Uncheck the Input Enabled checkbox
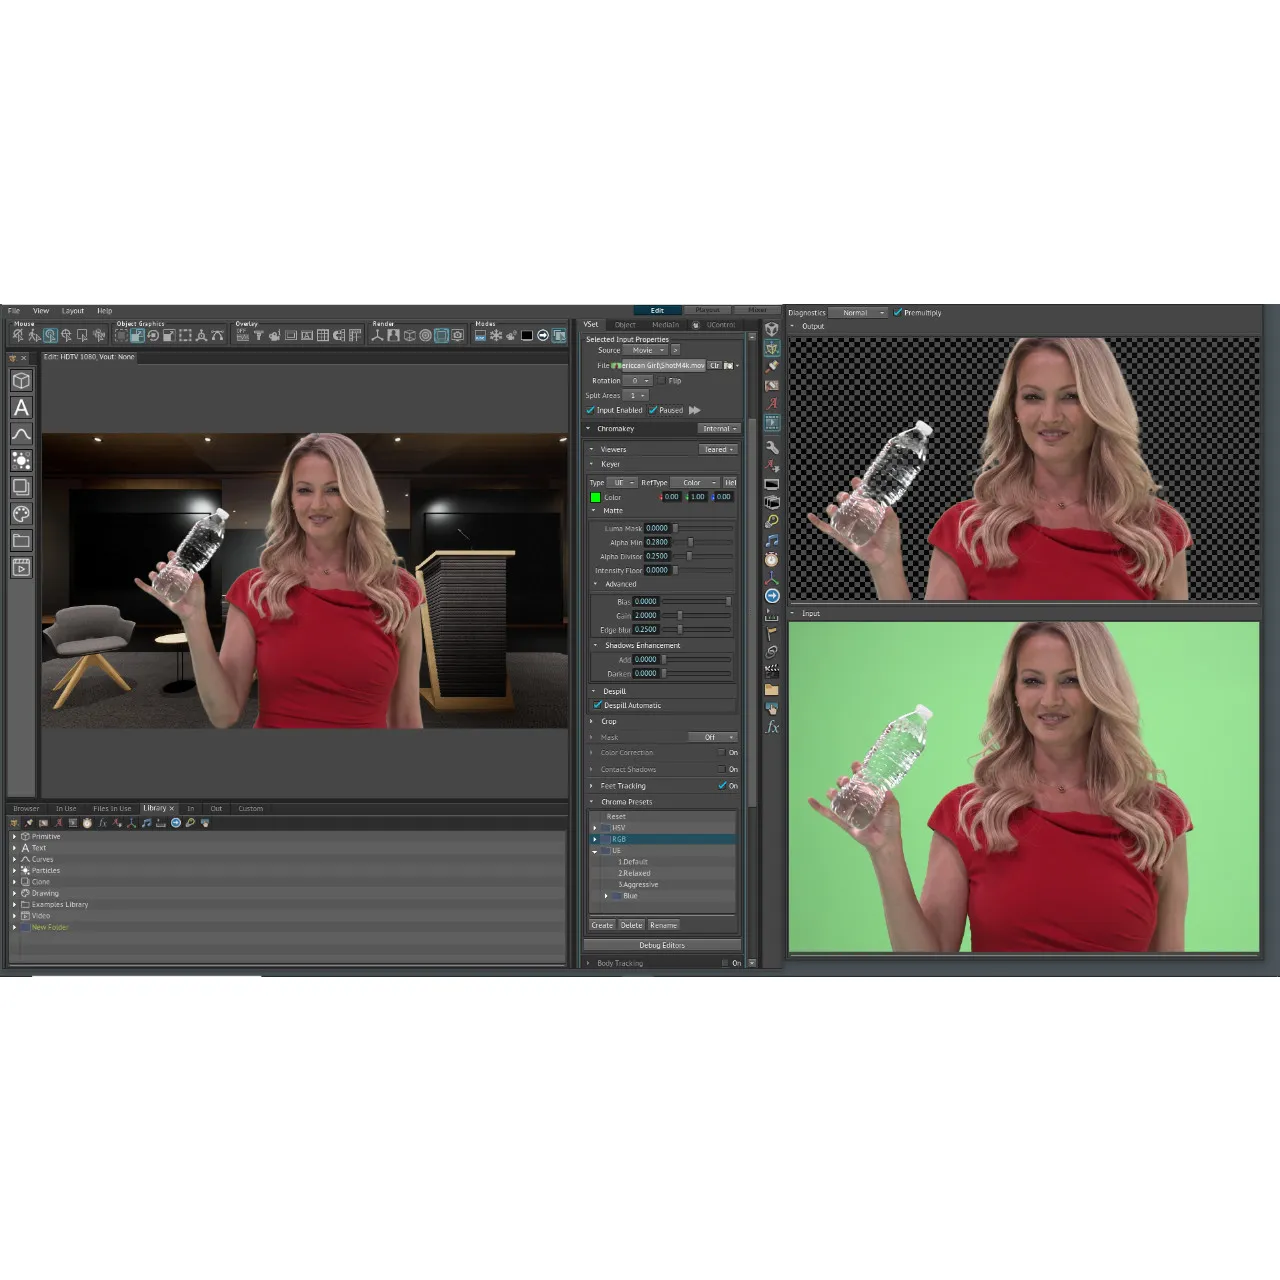1280x1280 pixels. (x=590, y=410)
